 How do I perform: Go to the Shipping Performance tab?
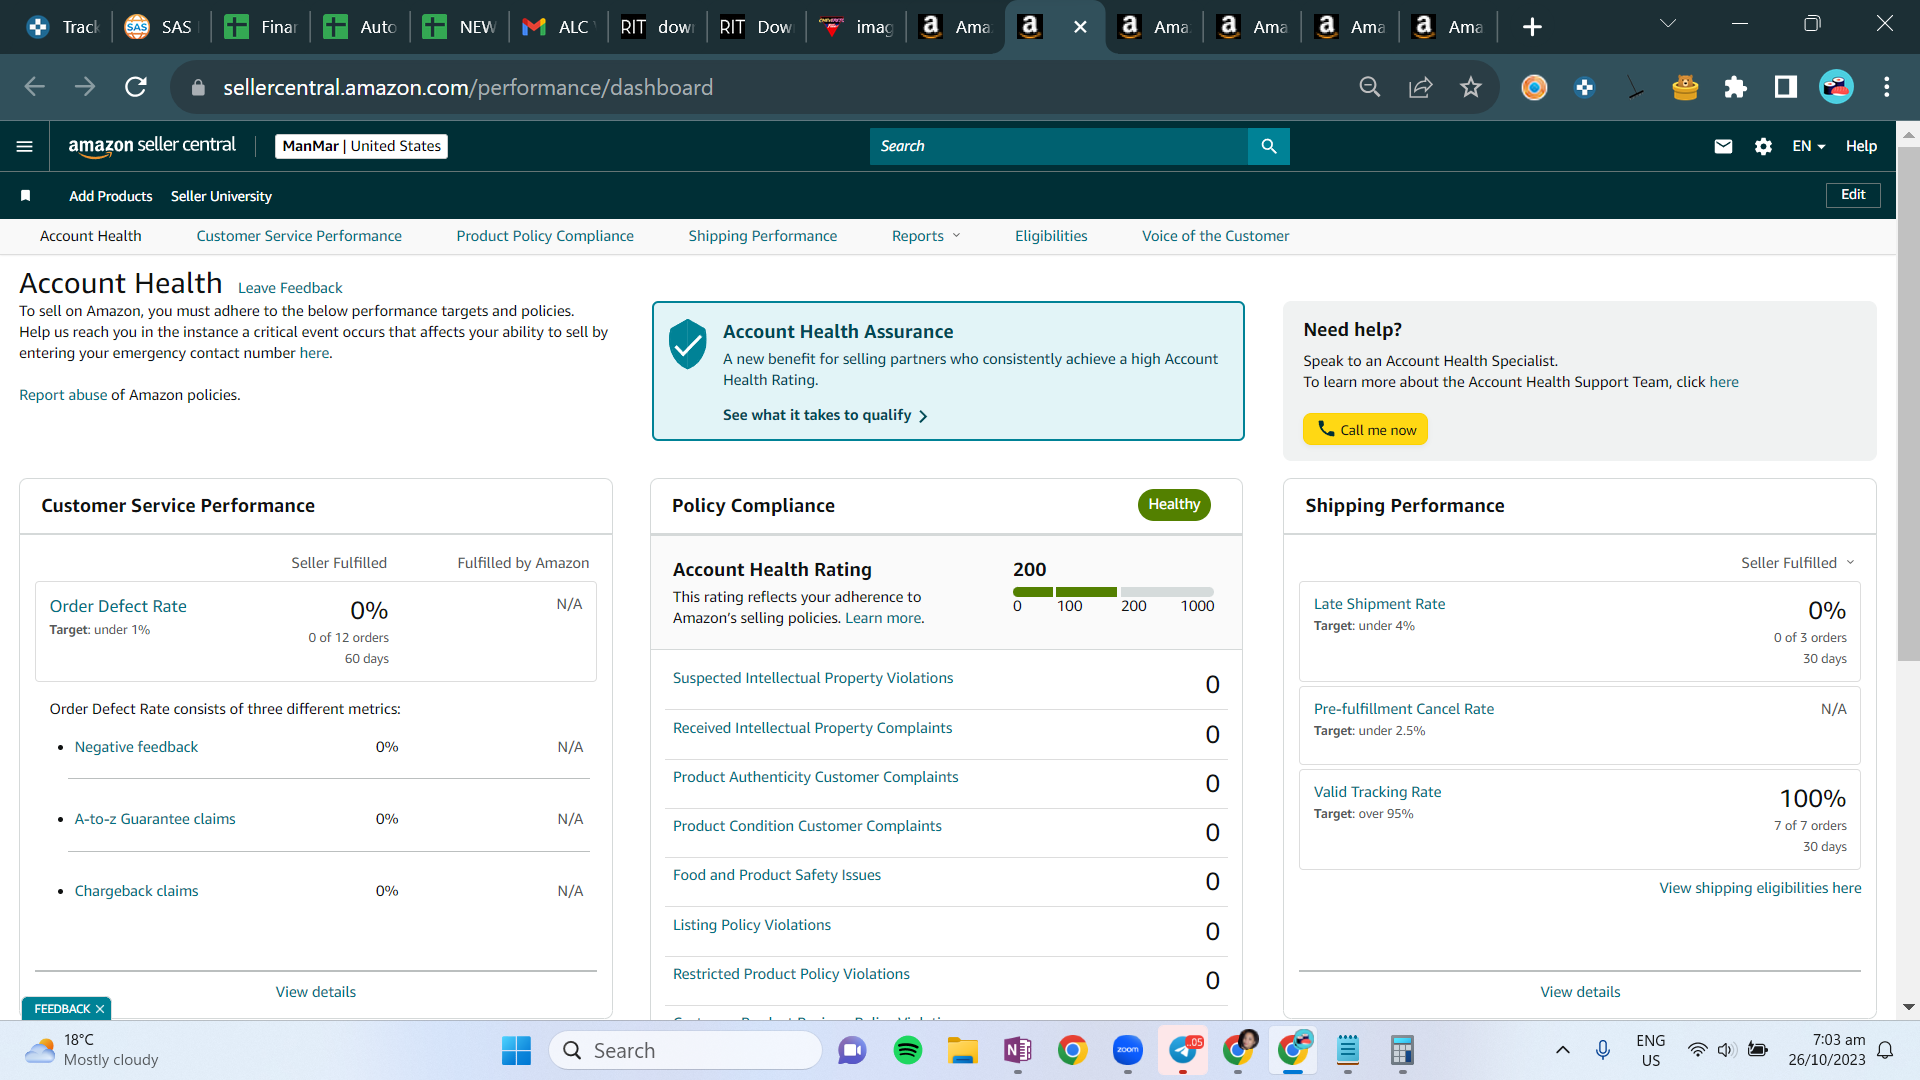763,236
